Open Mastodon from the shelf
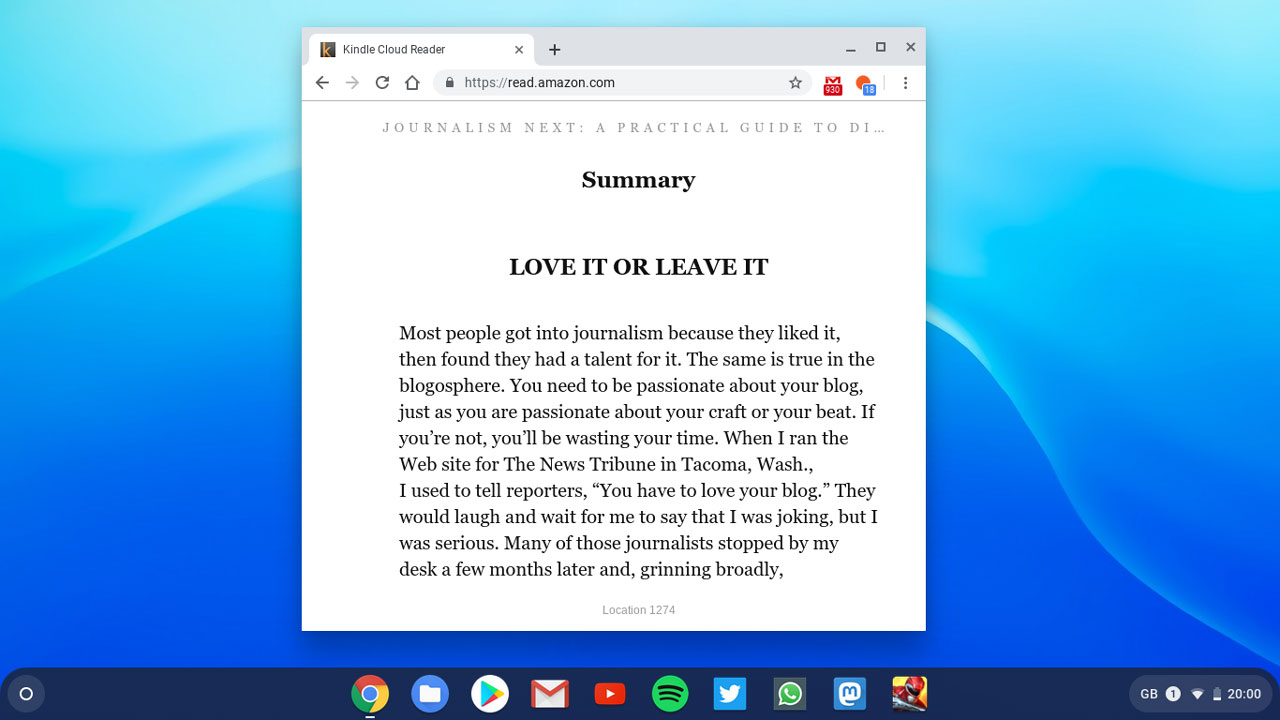Screen dimensions: 1280x720 pos(850,694)
